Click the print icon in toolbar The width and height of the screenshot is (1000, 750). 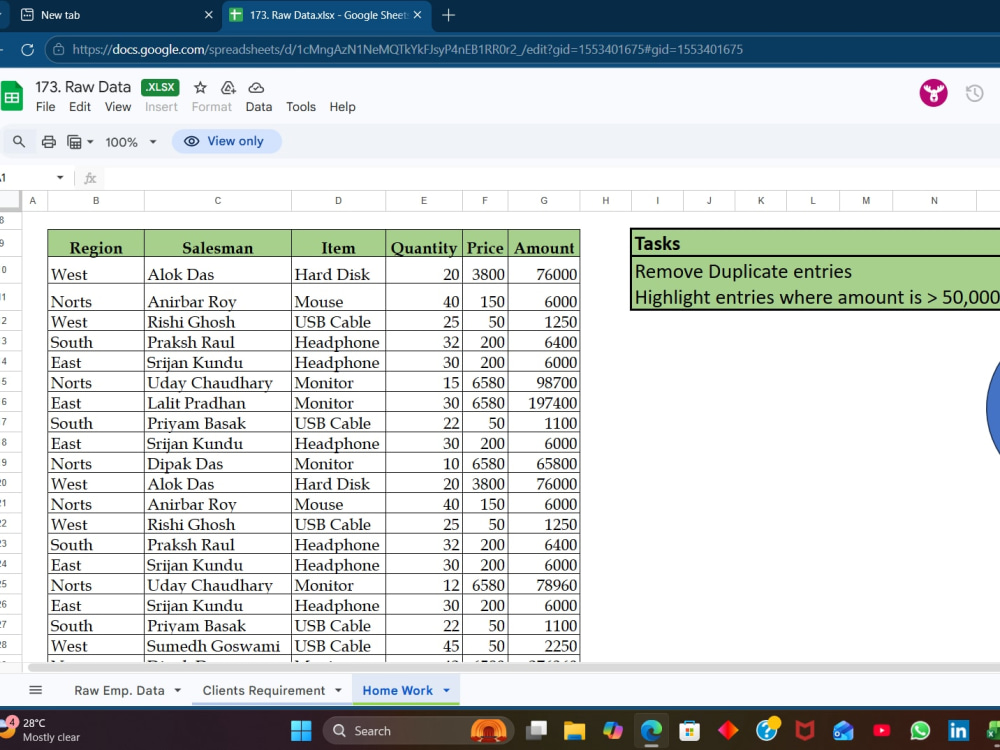(x=48, y=142)
